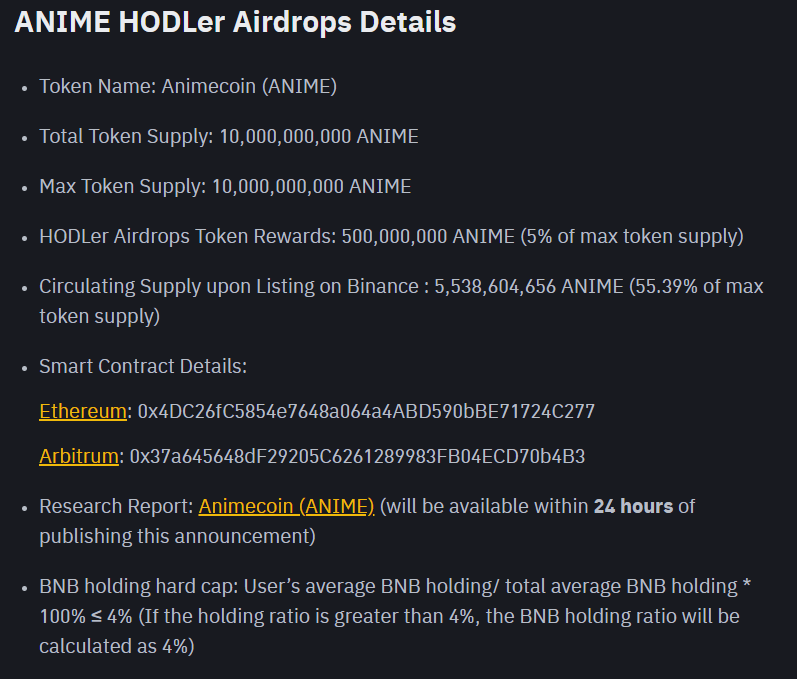797x679 pixels.
Task: Click the ANIME HODLer Airdrops Details heading
Action: coord(235,22)
